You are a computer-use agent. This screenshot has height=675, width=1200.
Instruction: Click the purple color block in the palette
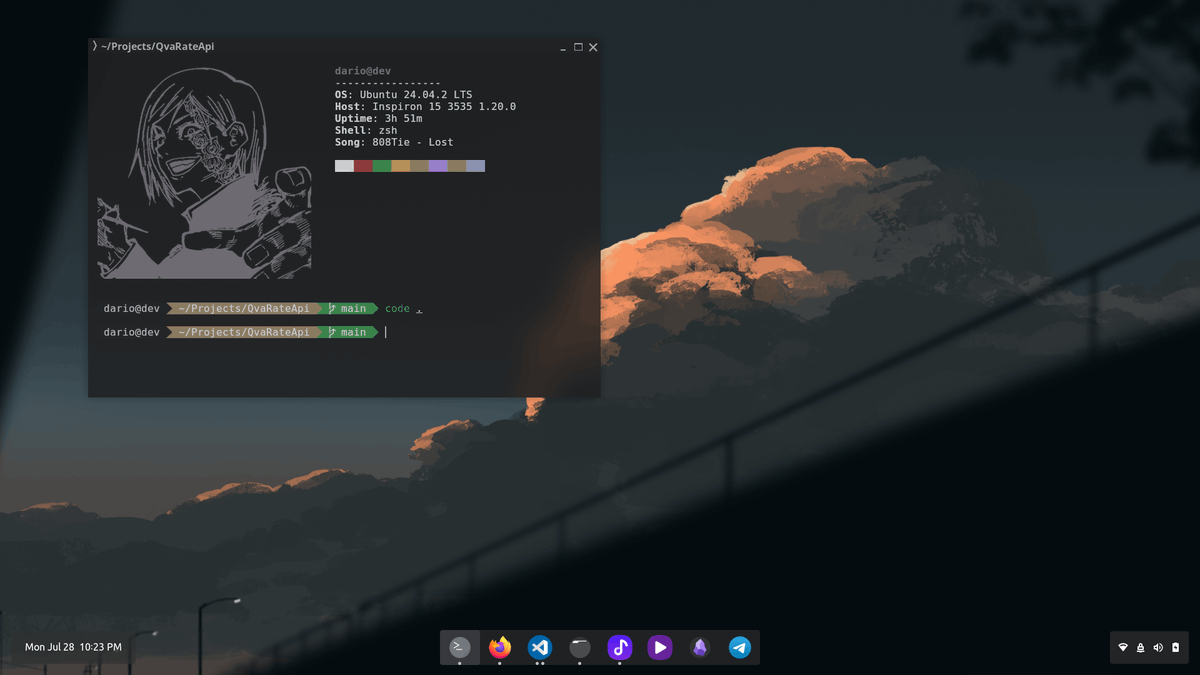pos(438,166)
